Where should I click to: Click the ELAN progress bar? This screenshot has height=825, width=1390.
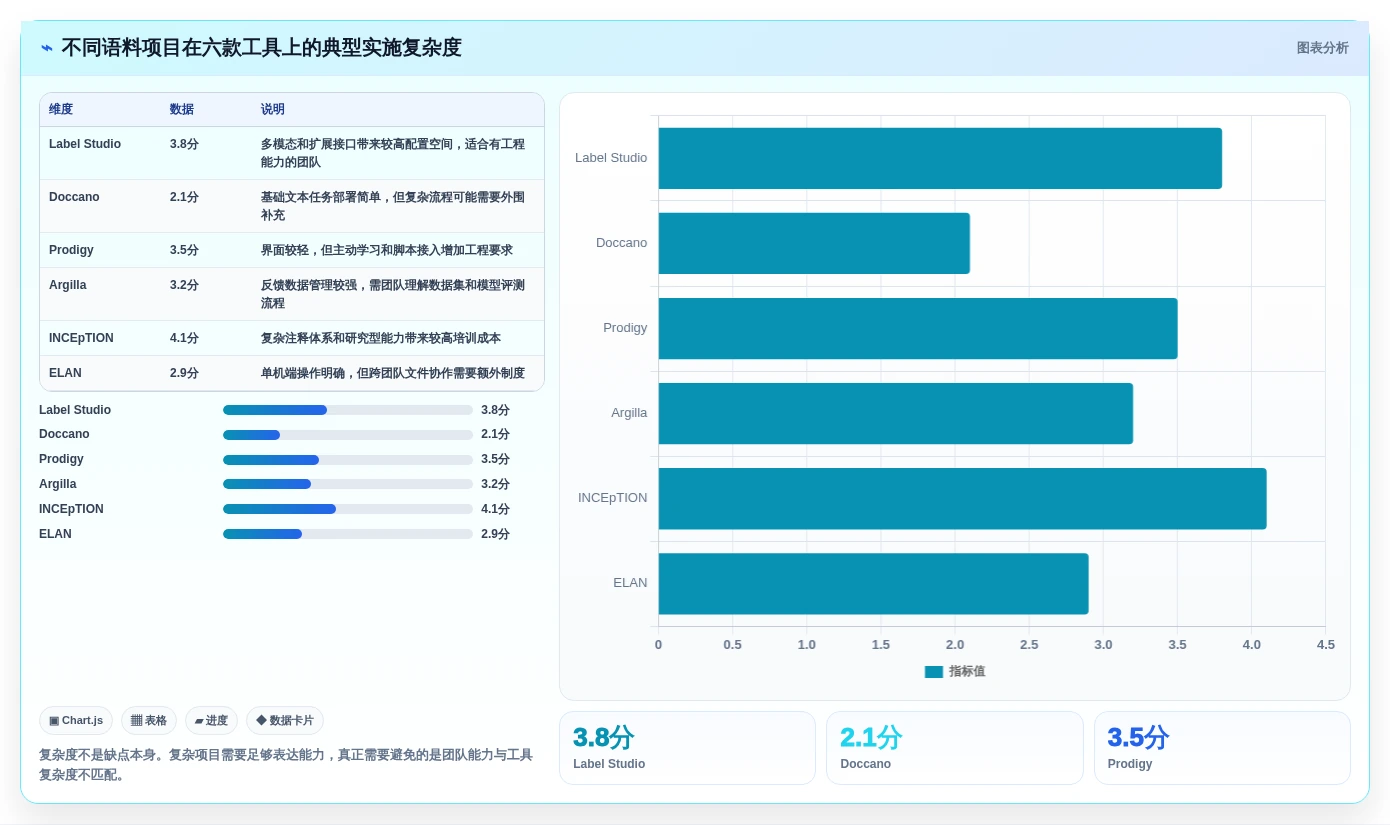(348, 534)
